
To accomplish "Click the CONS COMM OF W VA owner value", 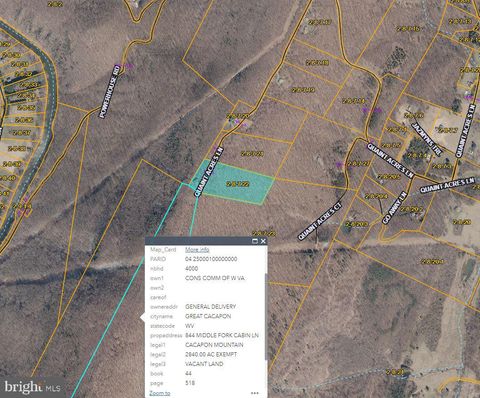I will point(215,278).
